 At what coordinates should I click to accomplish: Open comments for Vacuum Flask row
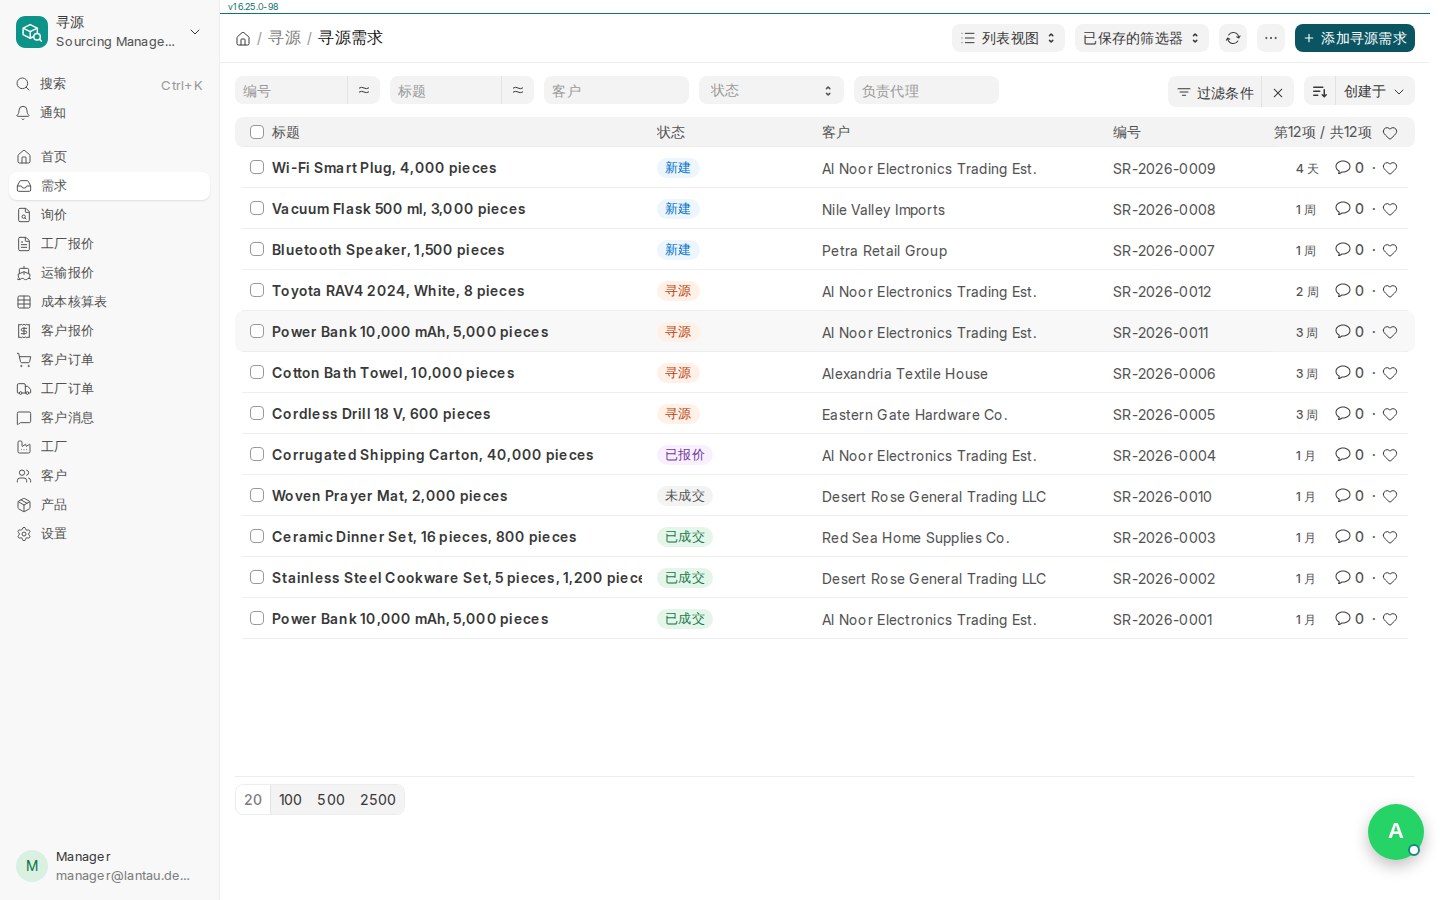(x=1349, y=209)
